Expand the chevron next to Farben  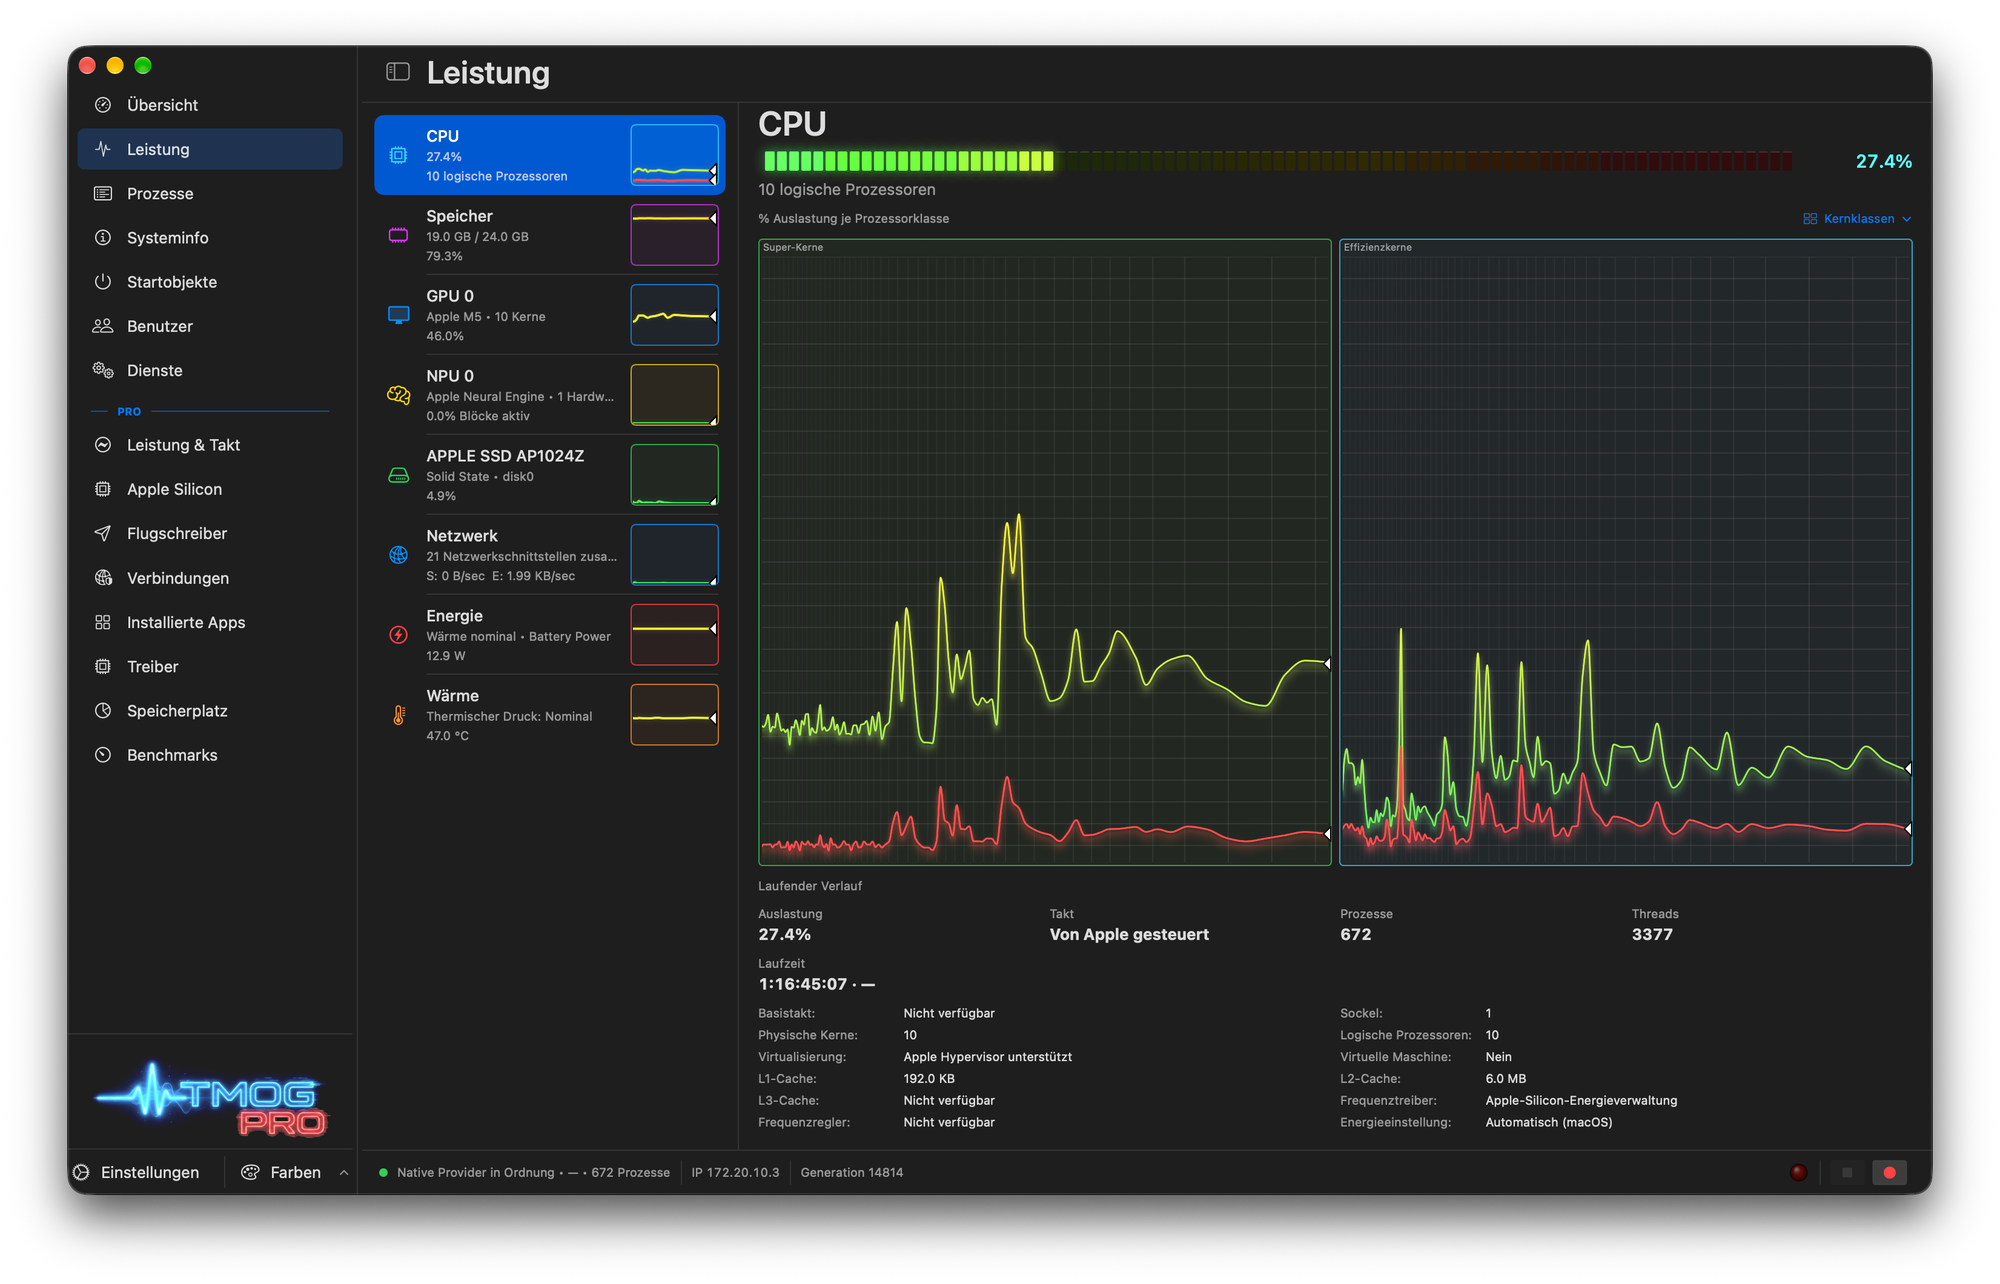pos(344,1173)
